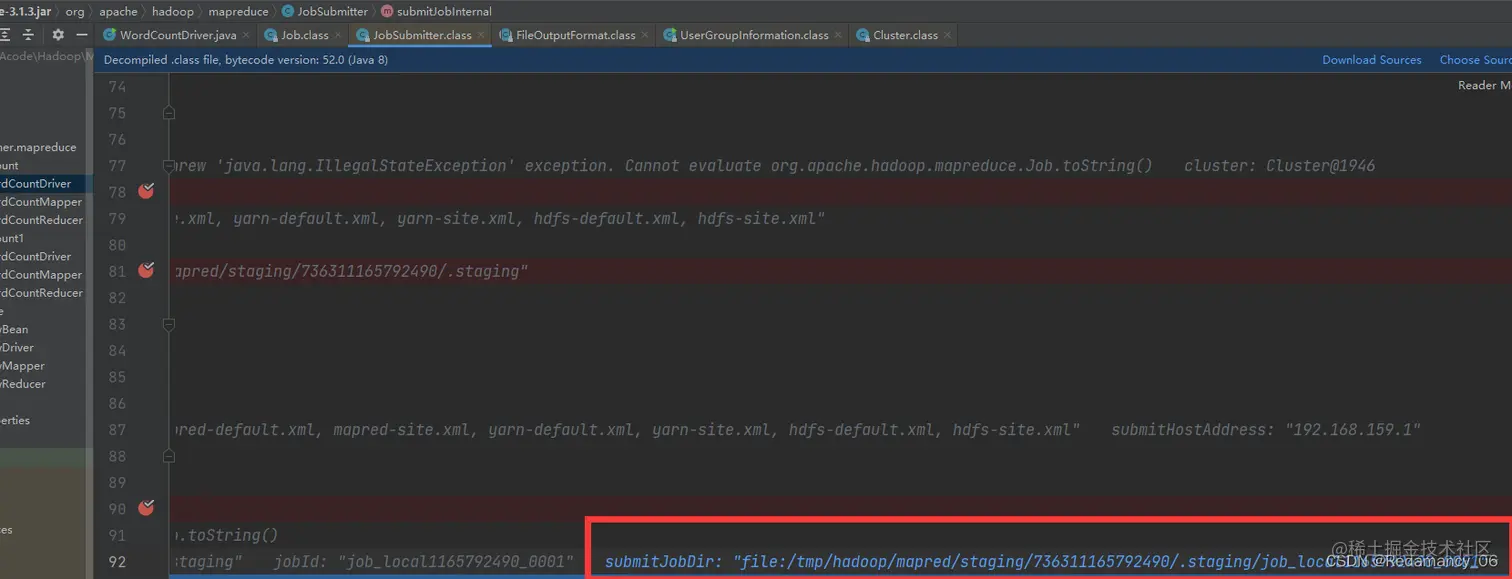Collapse the code fold at line 83
This screenshot has height=579, width=1512.
(x=169, y=324)
